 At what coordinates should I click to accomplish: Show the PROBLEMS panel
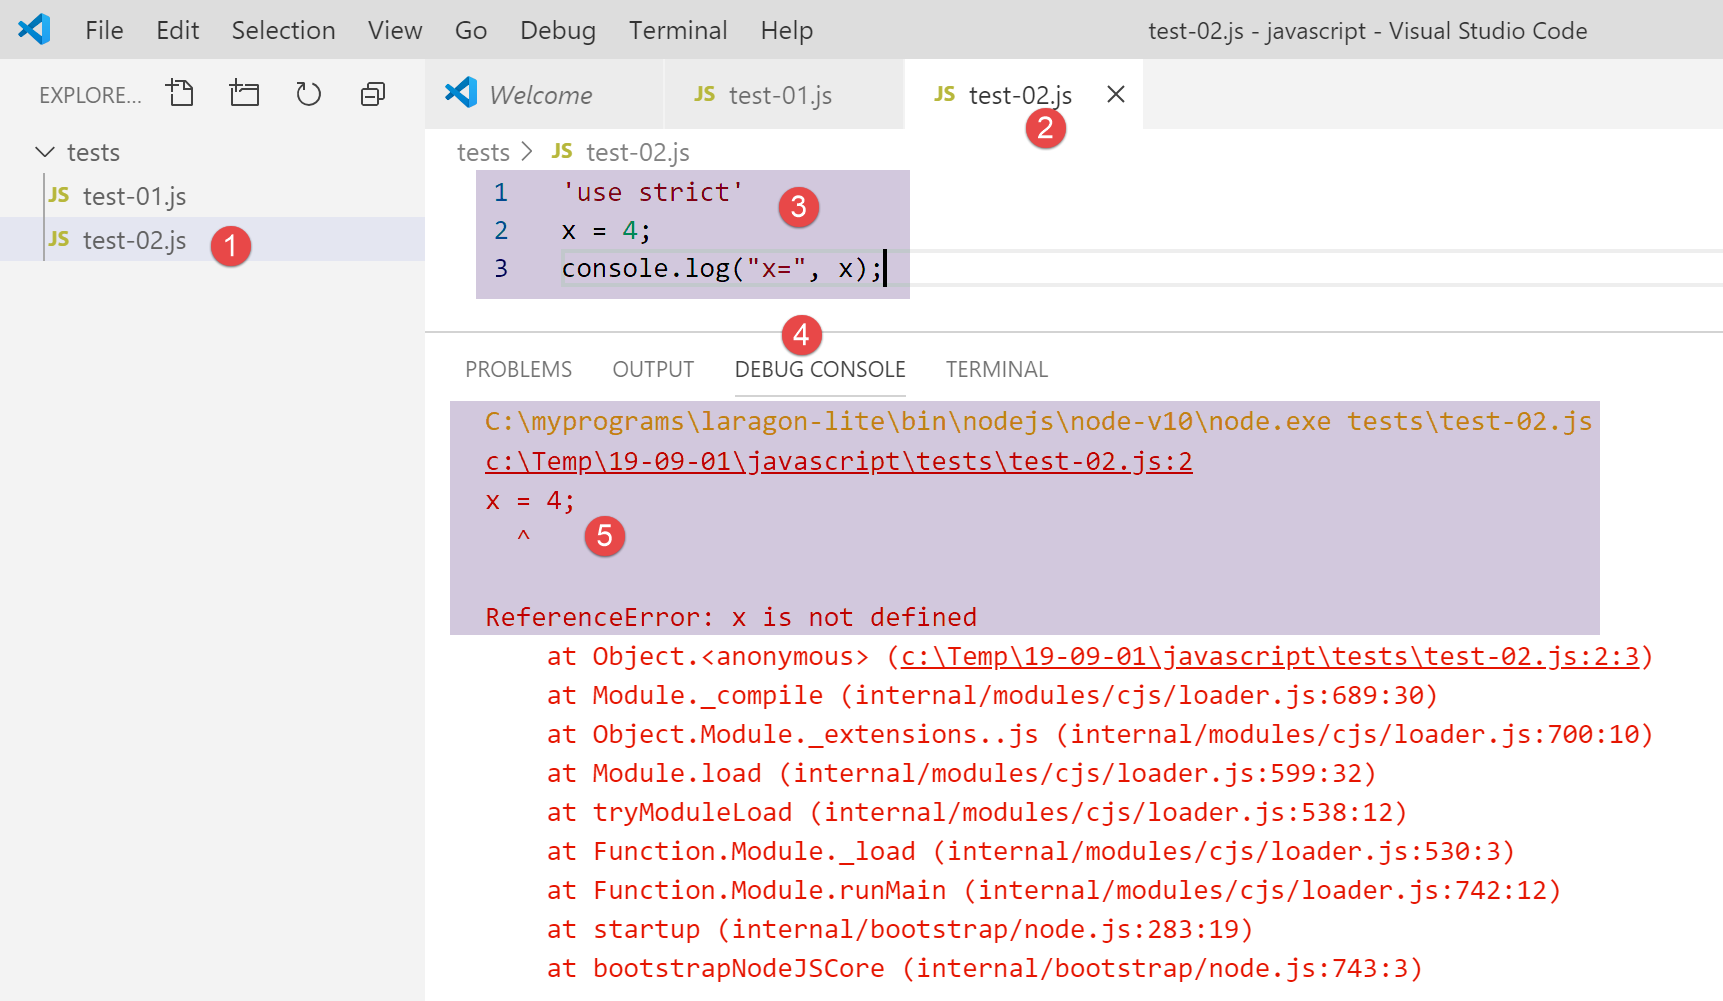tap(518, 369)
